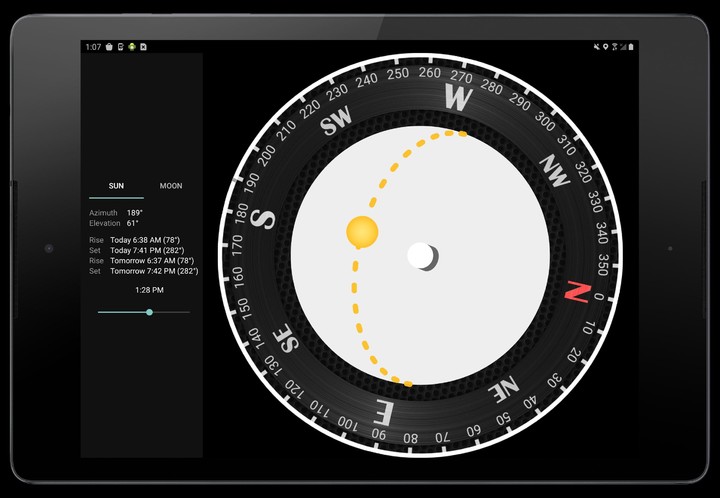
Task: Click the 'Today 7:41 PM (282°)' set time
Action: pos(147,250)
